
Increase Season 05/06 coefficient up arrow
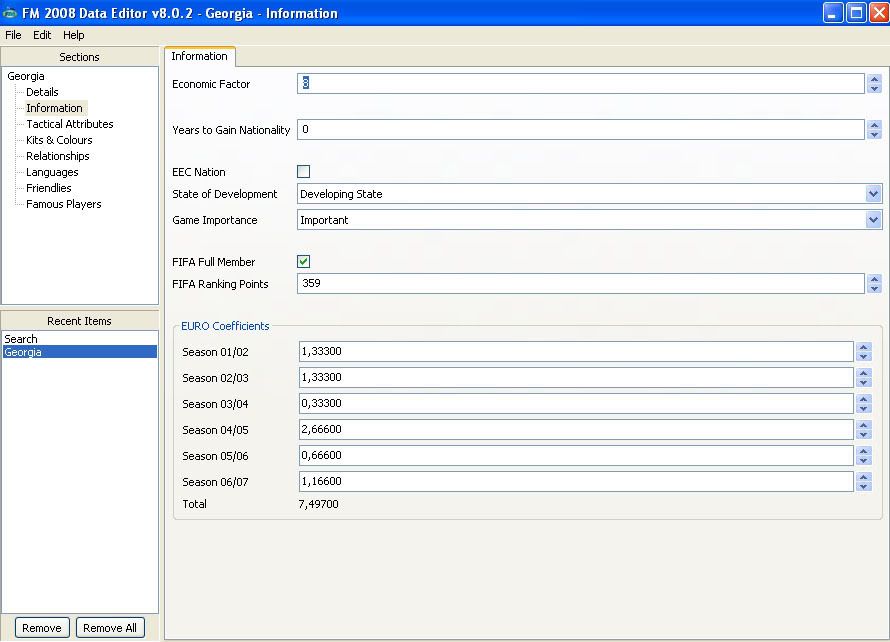(x=863, y=451)
